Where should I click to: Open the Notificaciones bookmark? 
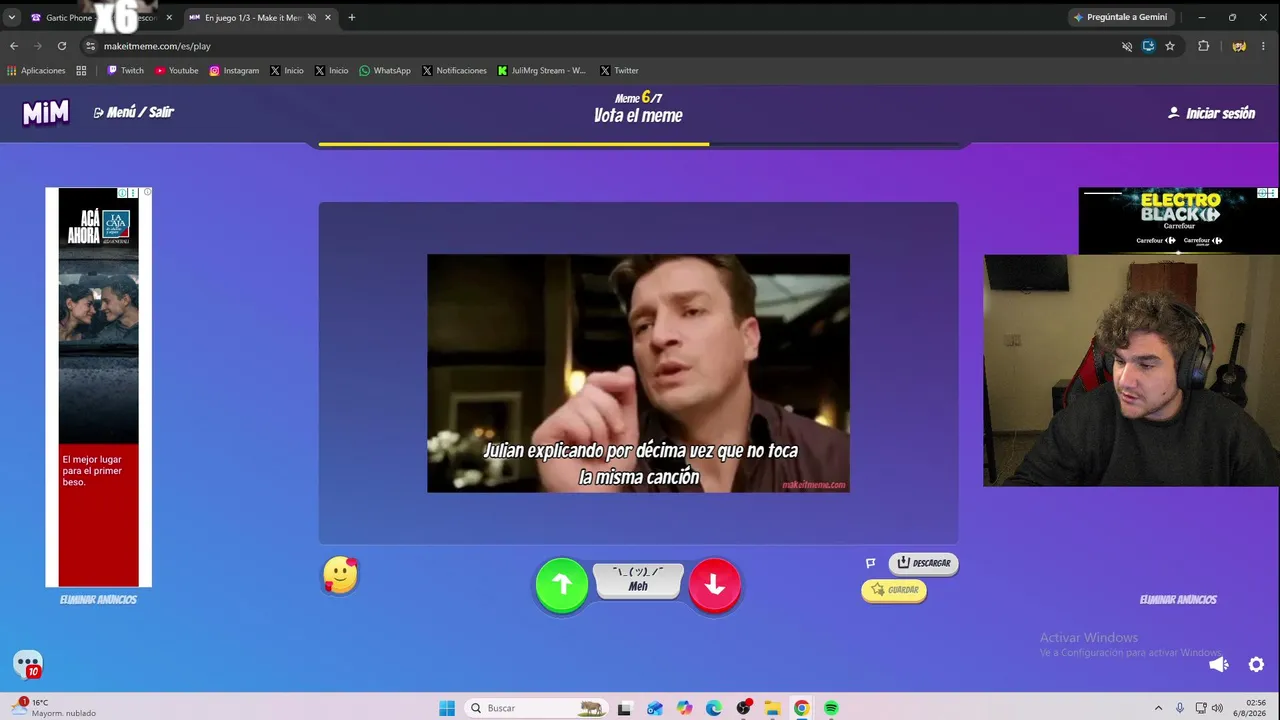pos(454,71)
